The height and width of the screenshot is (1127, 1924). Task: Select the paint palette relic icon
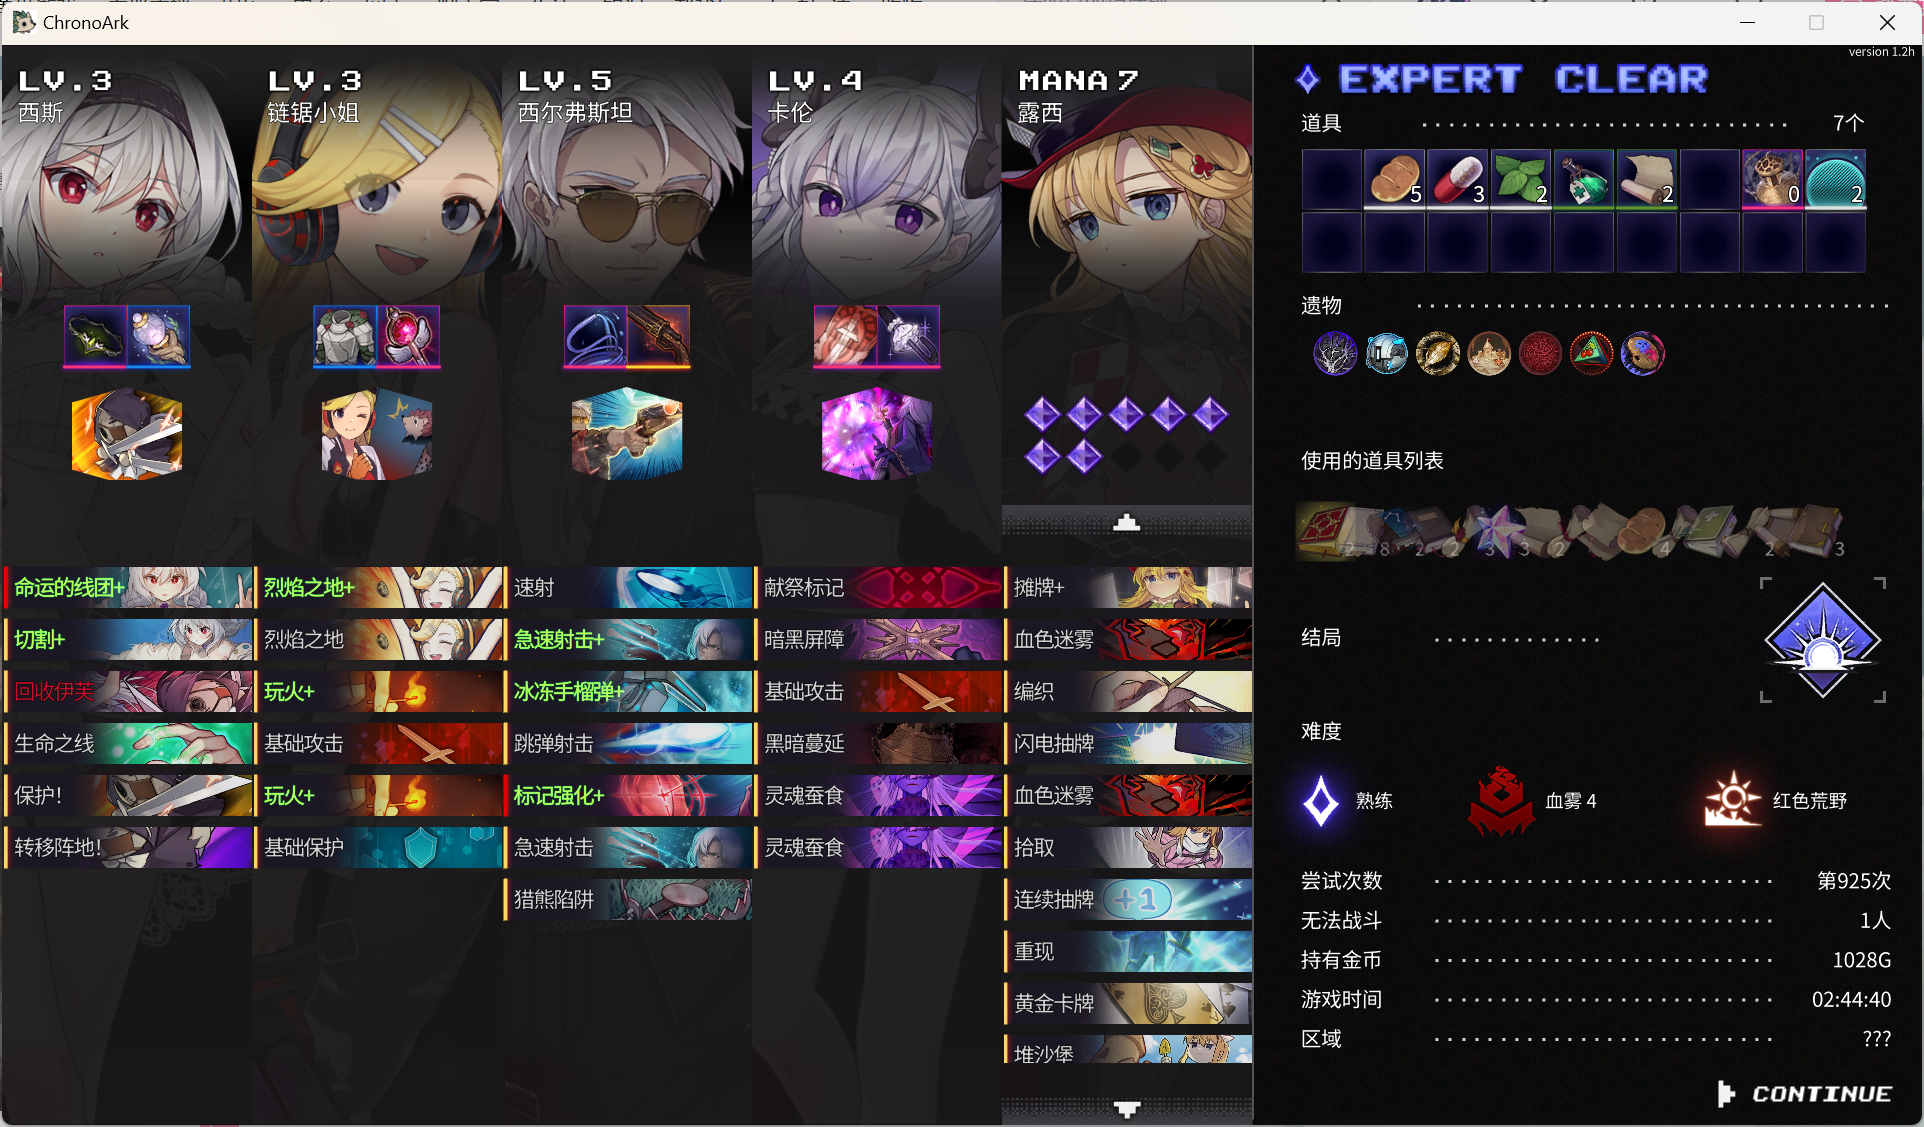(1642, 353)
